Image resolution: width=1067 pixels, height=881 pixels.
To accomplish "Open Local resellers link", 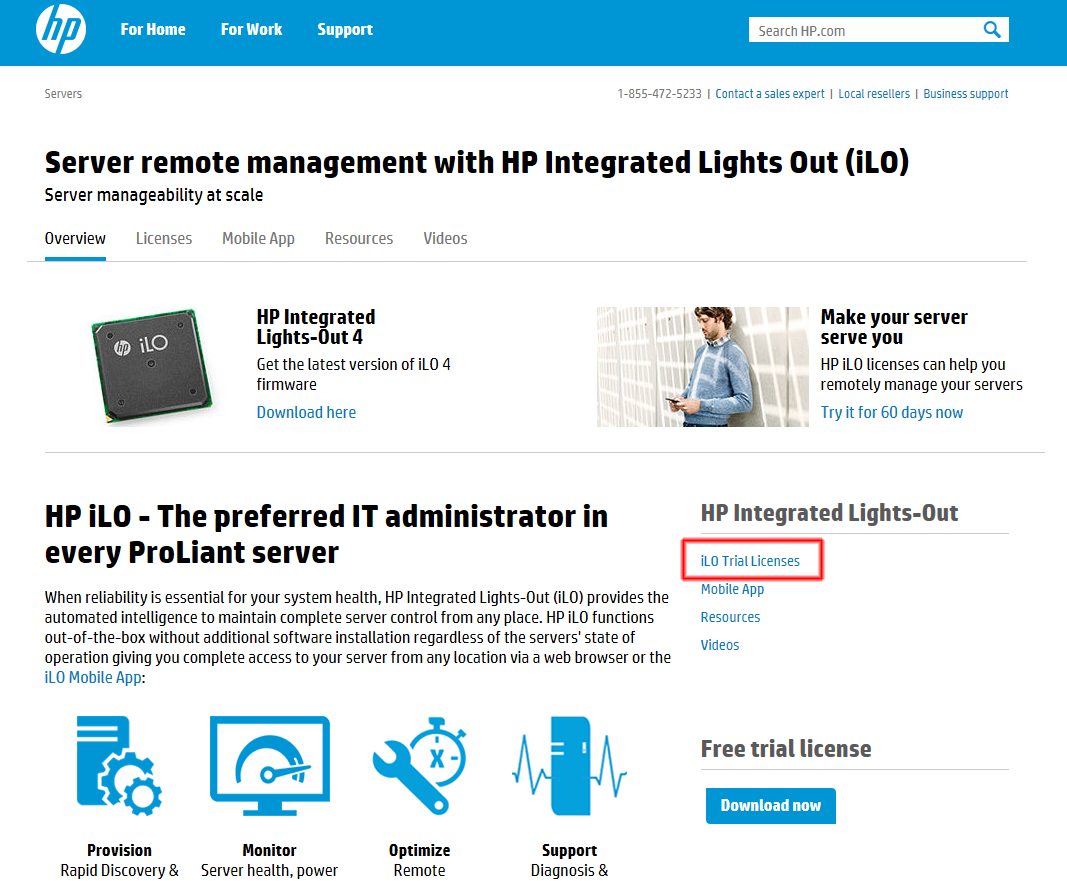I will (x=874, y=94).
